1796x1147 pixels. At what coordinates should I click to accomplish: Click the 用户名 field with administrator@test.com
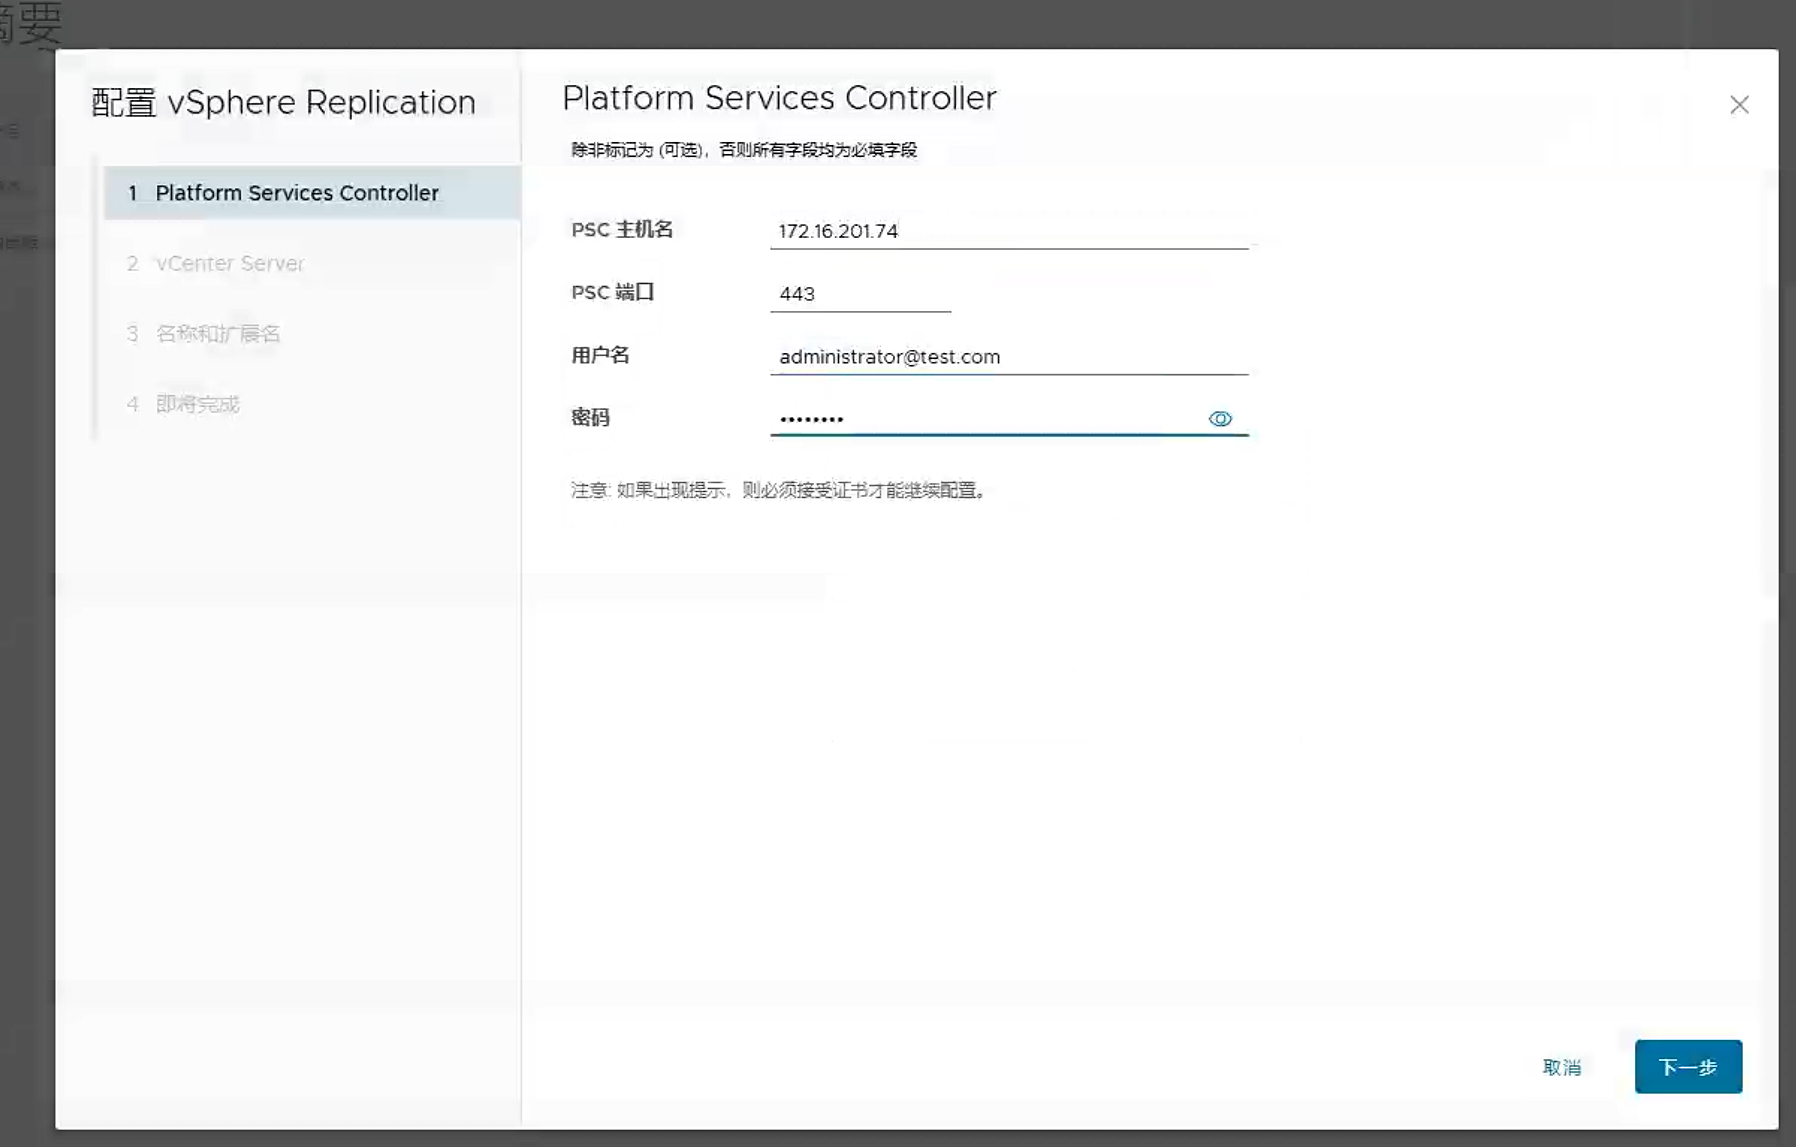(1008, 357)
